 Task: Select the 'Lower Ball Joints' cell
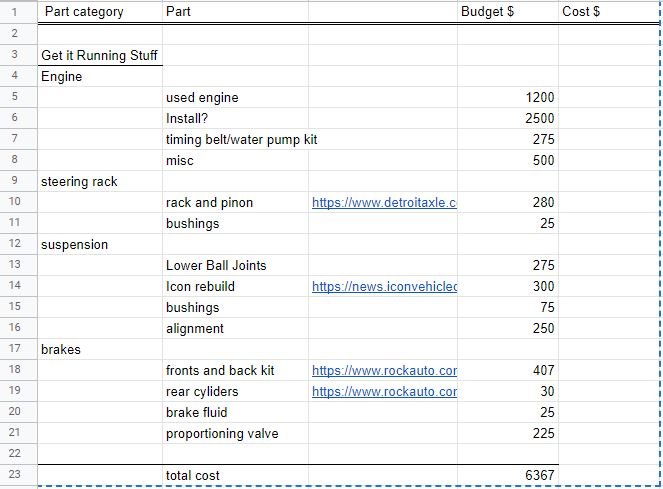[x=236, y=265]
